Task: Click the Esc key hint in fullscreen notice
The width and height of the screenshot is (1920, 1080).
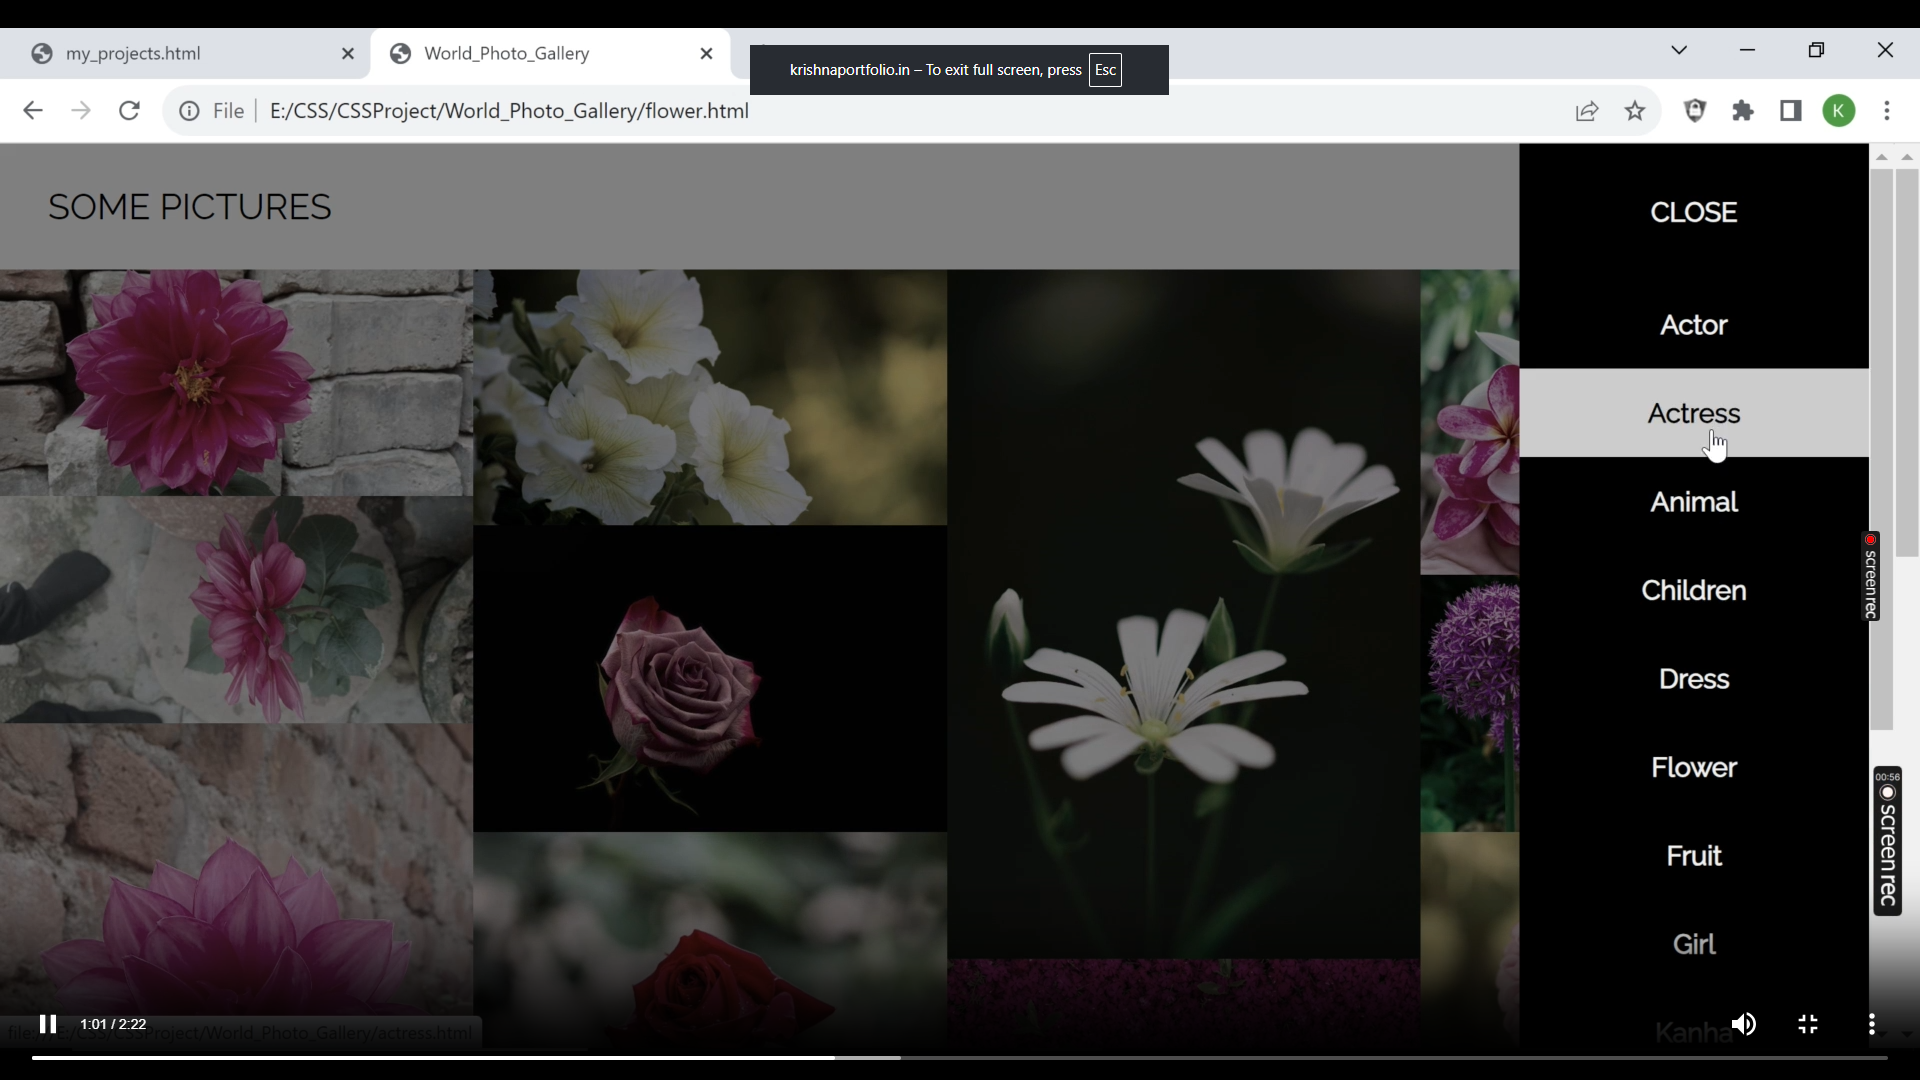Action: pos(1105,70)
